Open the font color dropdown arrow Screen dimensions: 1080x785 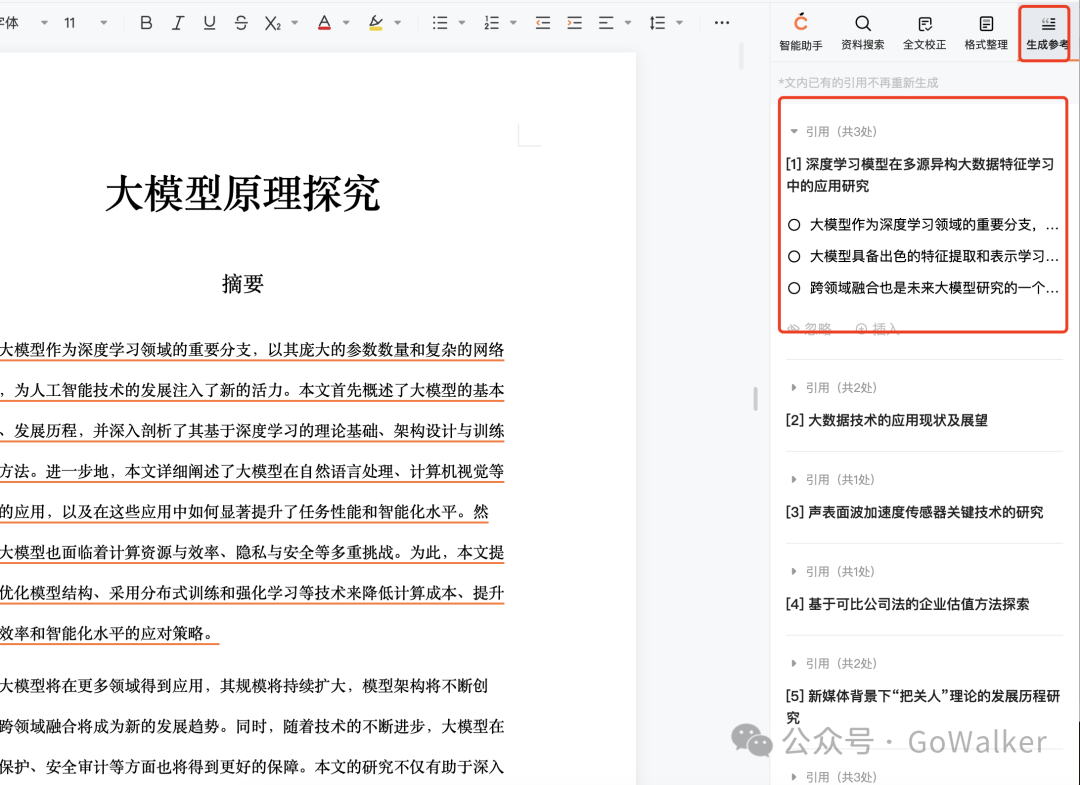346,23
